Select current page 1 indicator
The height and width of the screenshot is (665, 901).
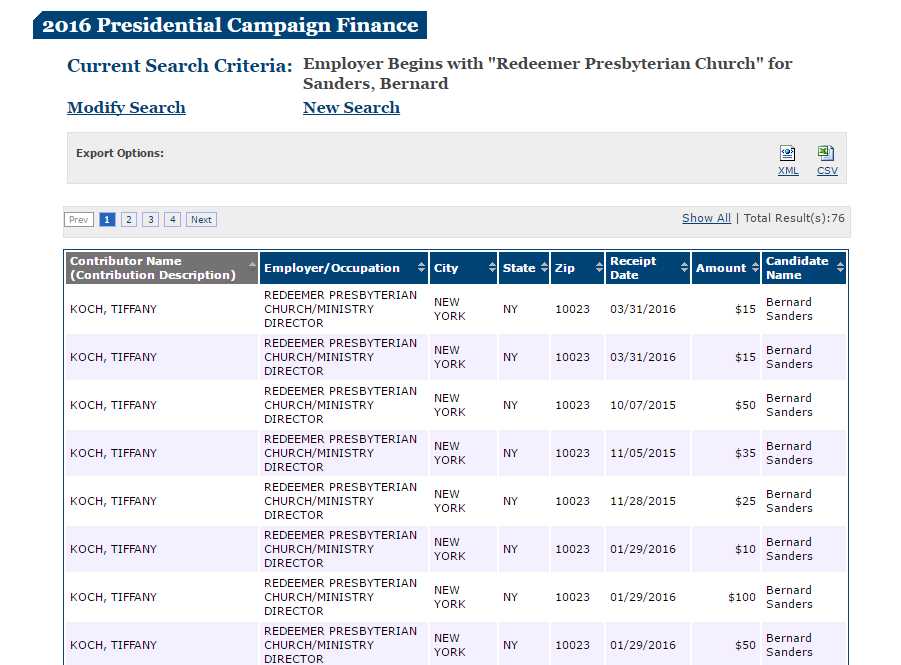[107, 220]
